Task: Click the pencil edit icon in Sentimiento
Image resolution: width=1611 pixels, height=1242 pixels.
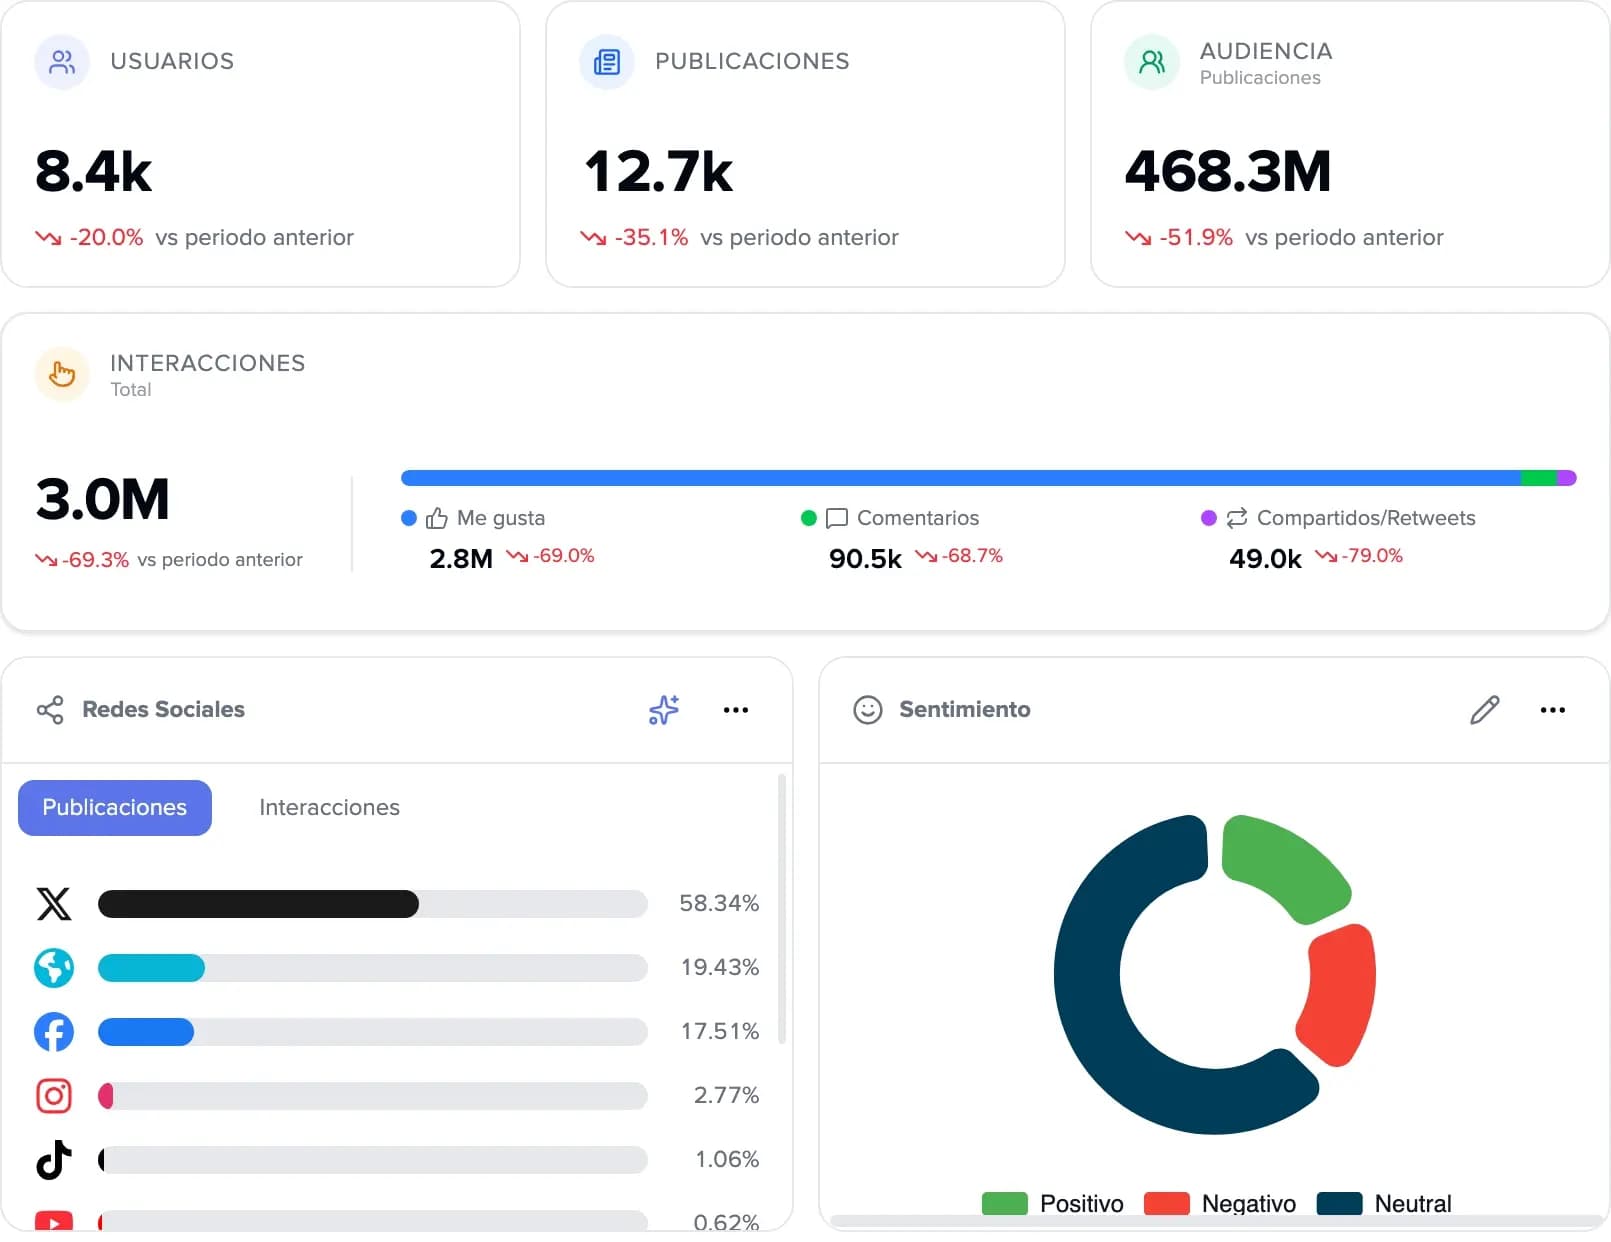Action: pos(1485,710)
